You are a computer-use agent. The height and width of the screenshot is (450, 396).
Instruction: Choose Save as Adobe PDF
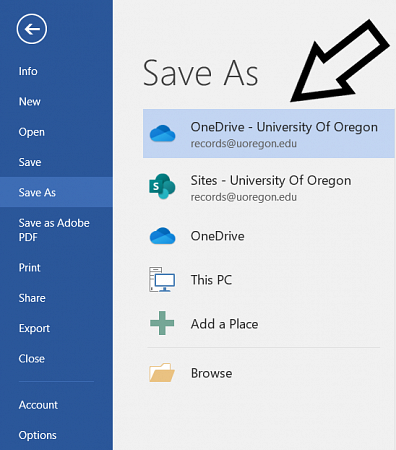(54, 230)
